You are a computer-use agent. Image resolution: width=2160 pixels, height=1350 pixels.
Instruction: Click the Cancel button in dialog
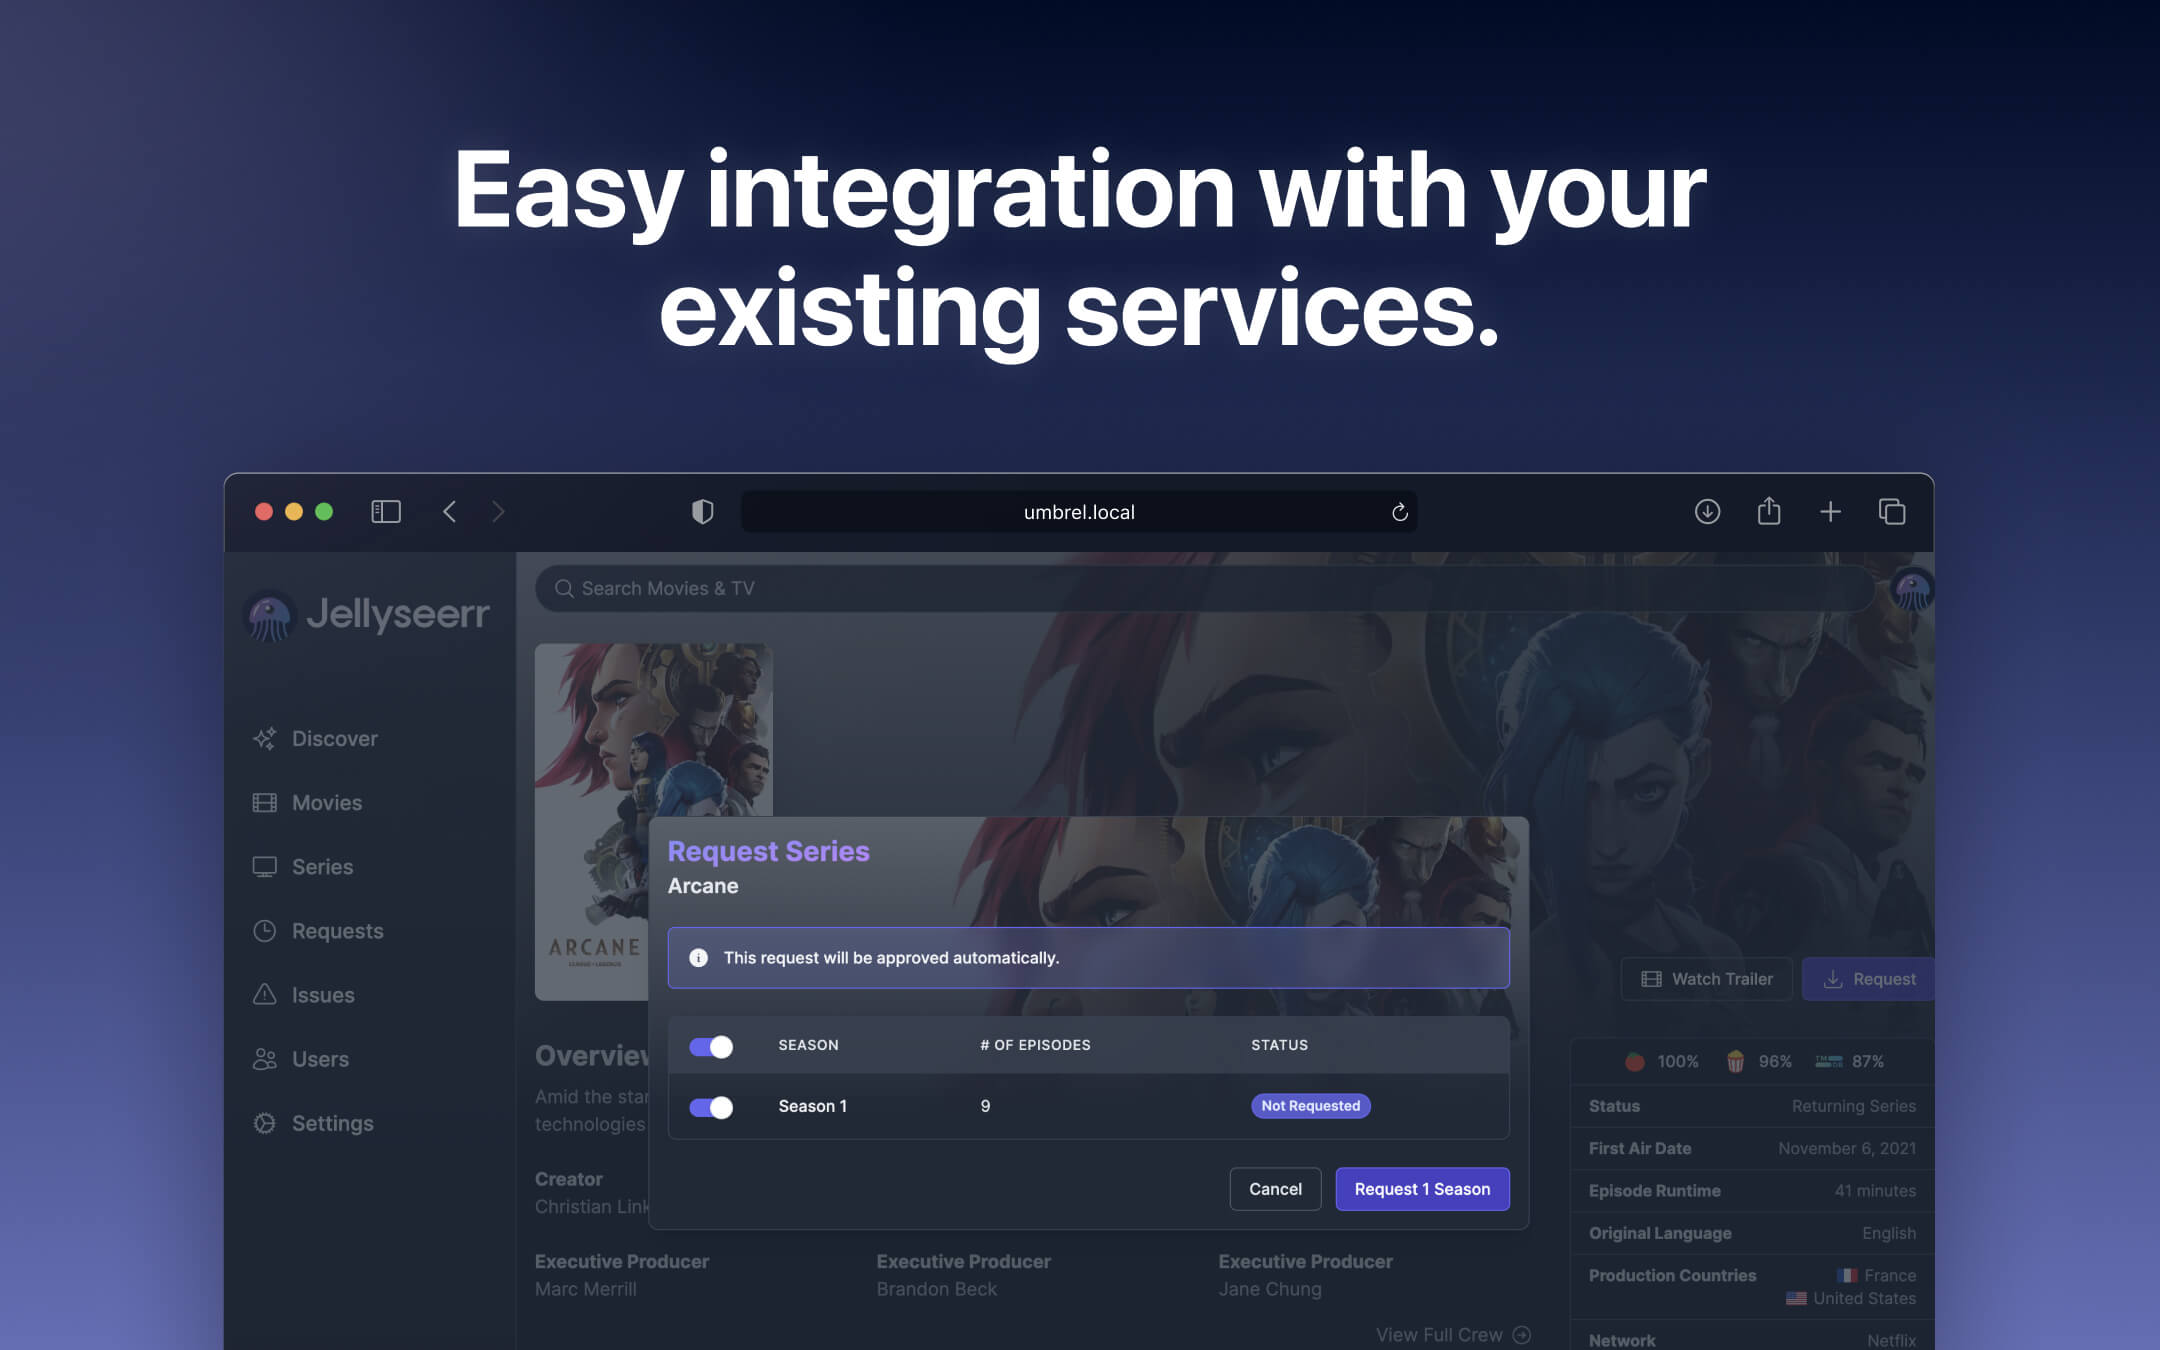(1275, 1188)
